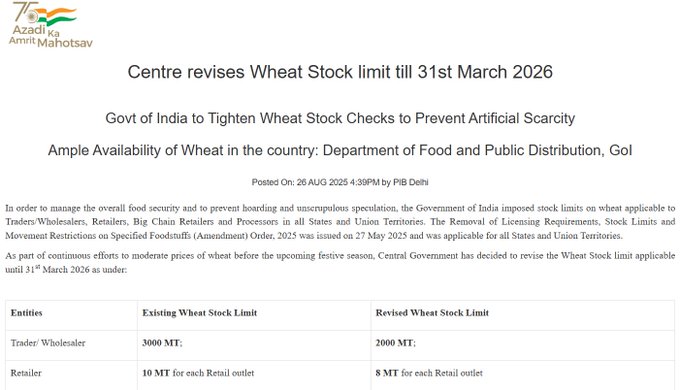This screenshot has height=390, width=680.
Task: Click the 10 MT for each Retail outlet cell
Action: pyautogui.click(x=198, y=373)
